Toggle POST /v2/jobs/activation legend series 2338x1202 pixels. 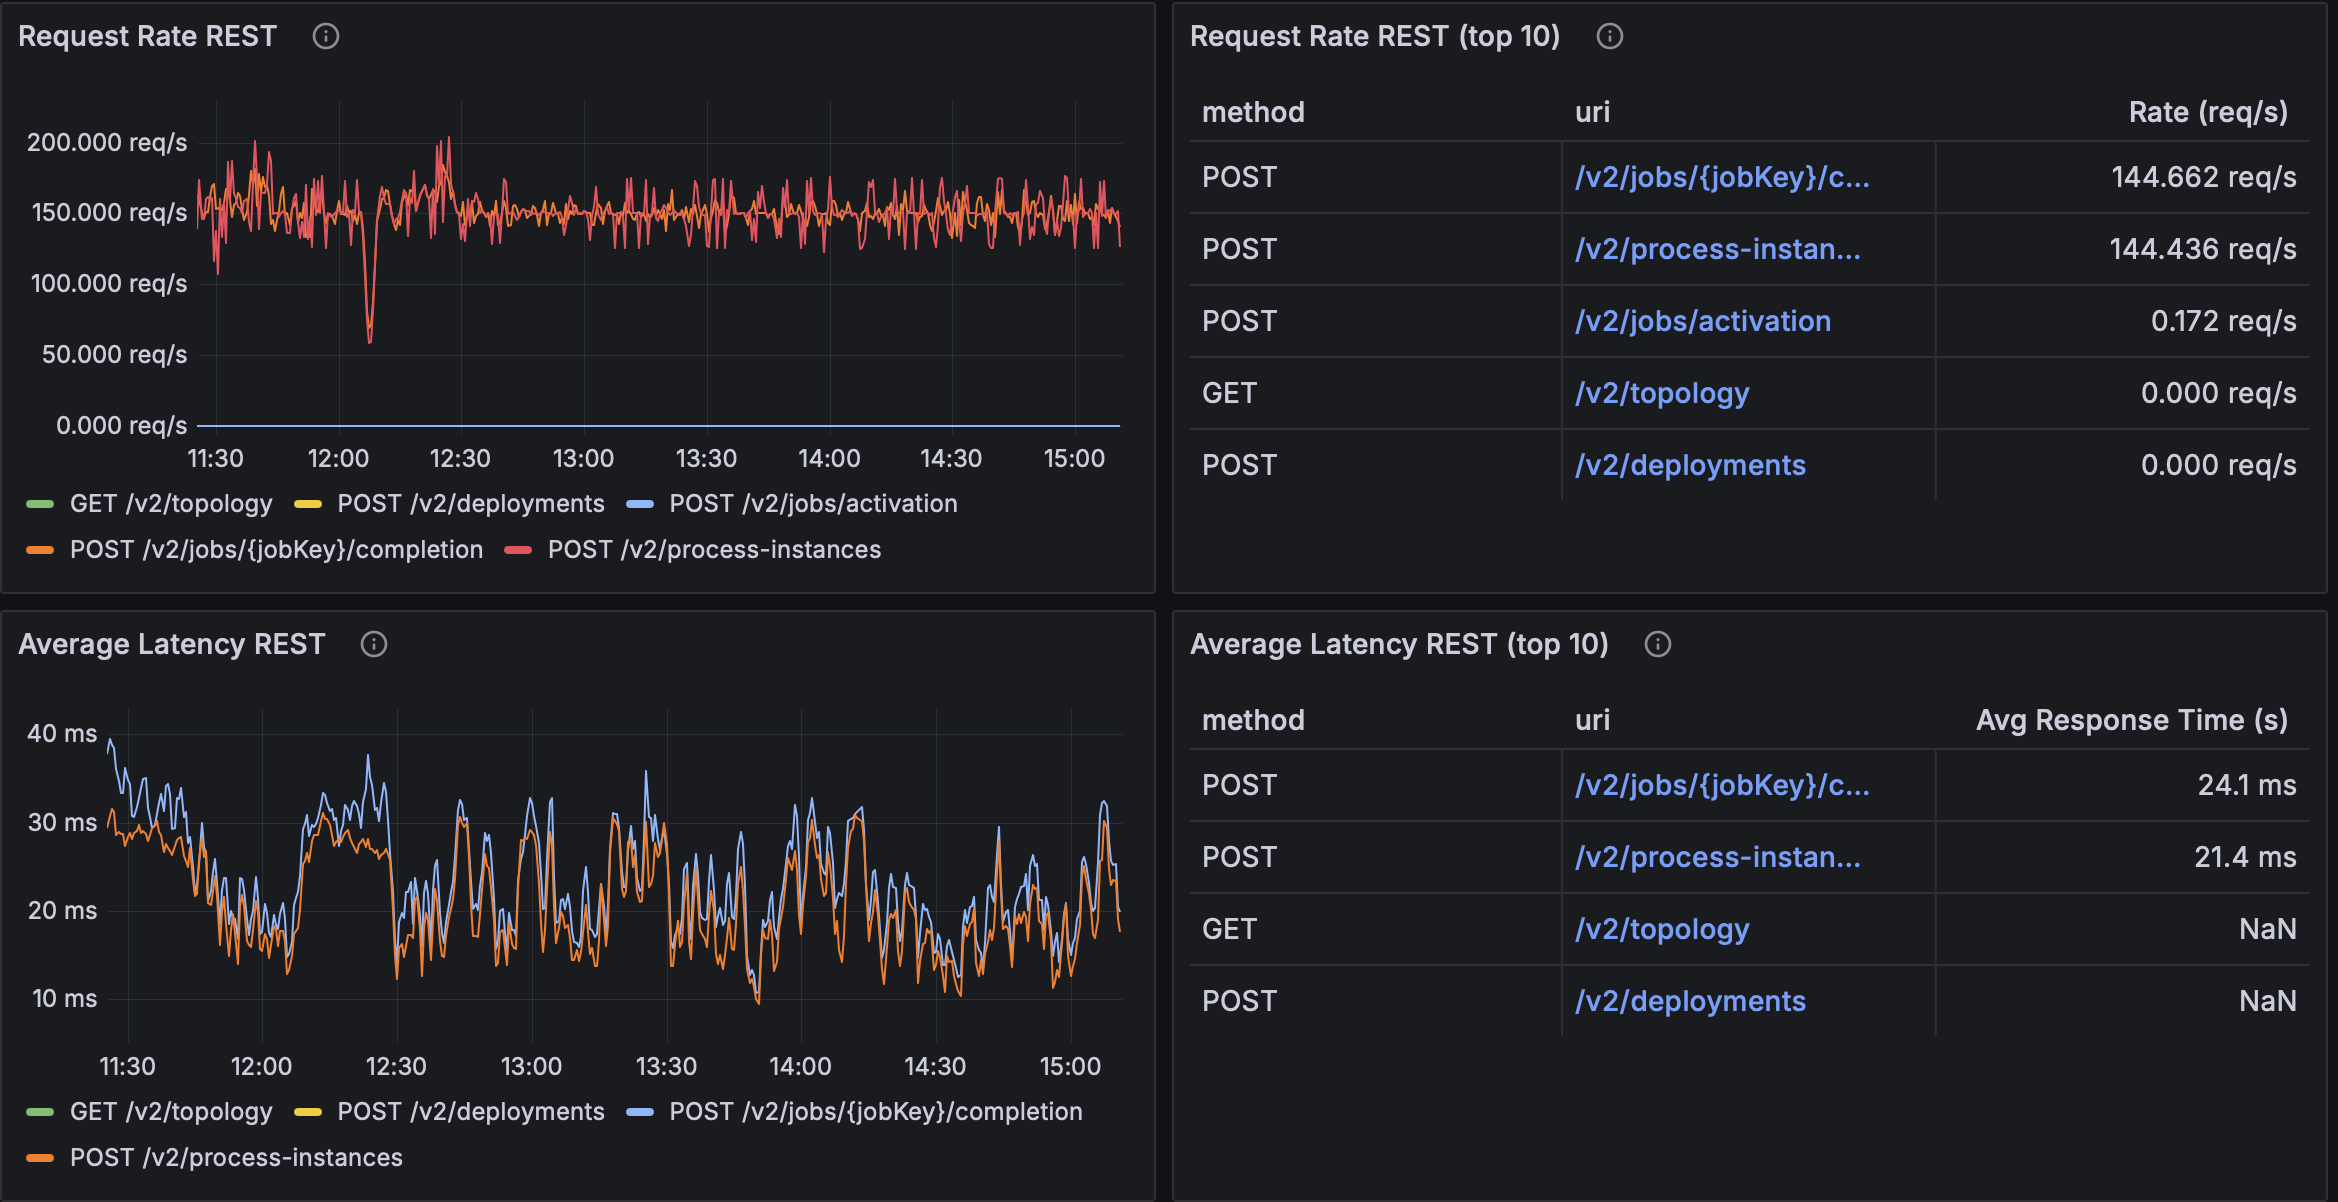coord(812,503)
